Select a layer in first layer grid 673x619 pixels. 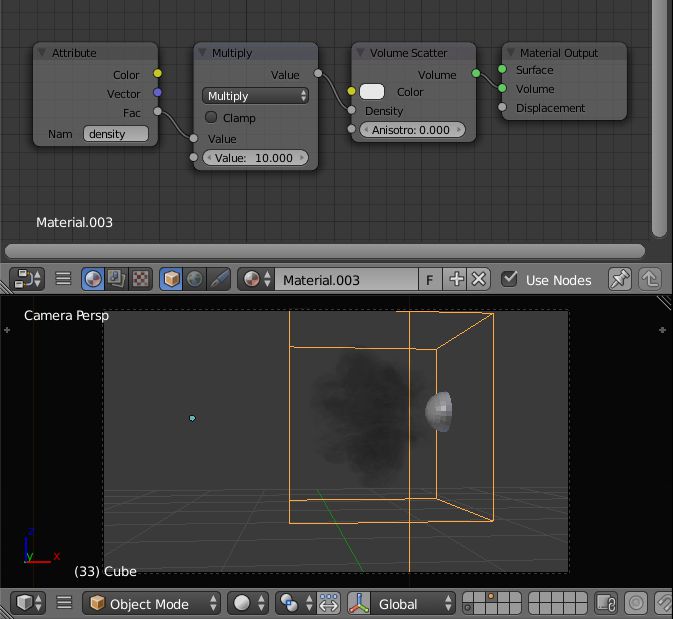coord(491,603)
